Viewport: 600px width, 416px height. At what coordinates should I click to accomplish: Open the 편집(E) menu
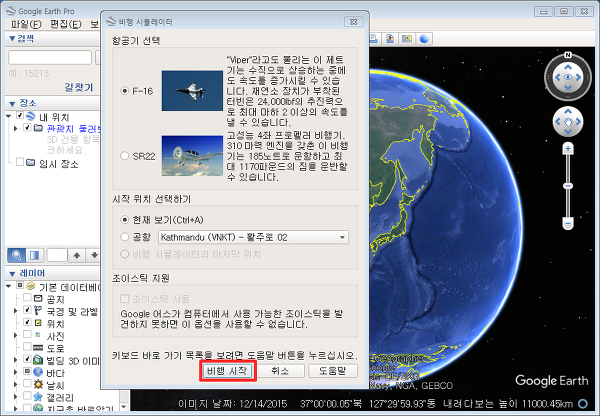pyautogui.click(x=66, y=24)
